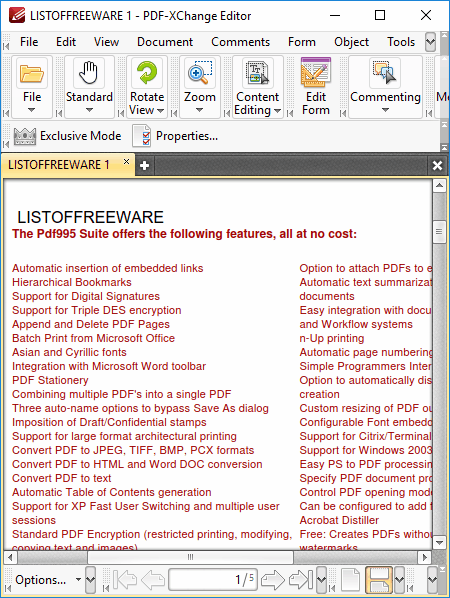Open the Properties panel
Screen dimensions: 450x598
[175, 136]
